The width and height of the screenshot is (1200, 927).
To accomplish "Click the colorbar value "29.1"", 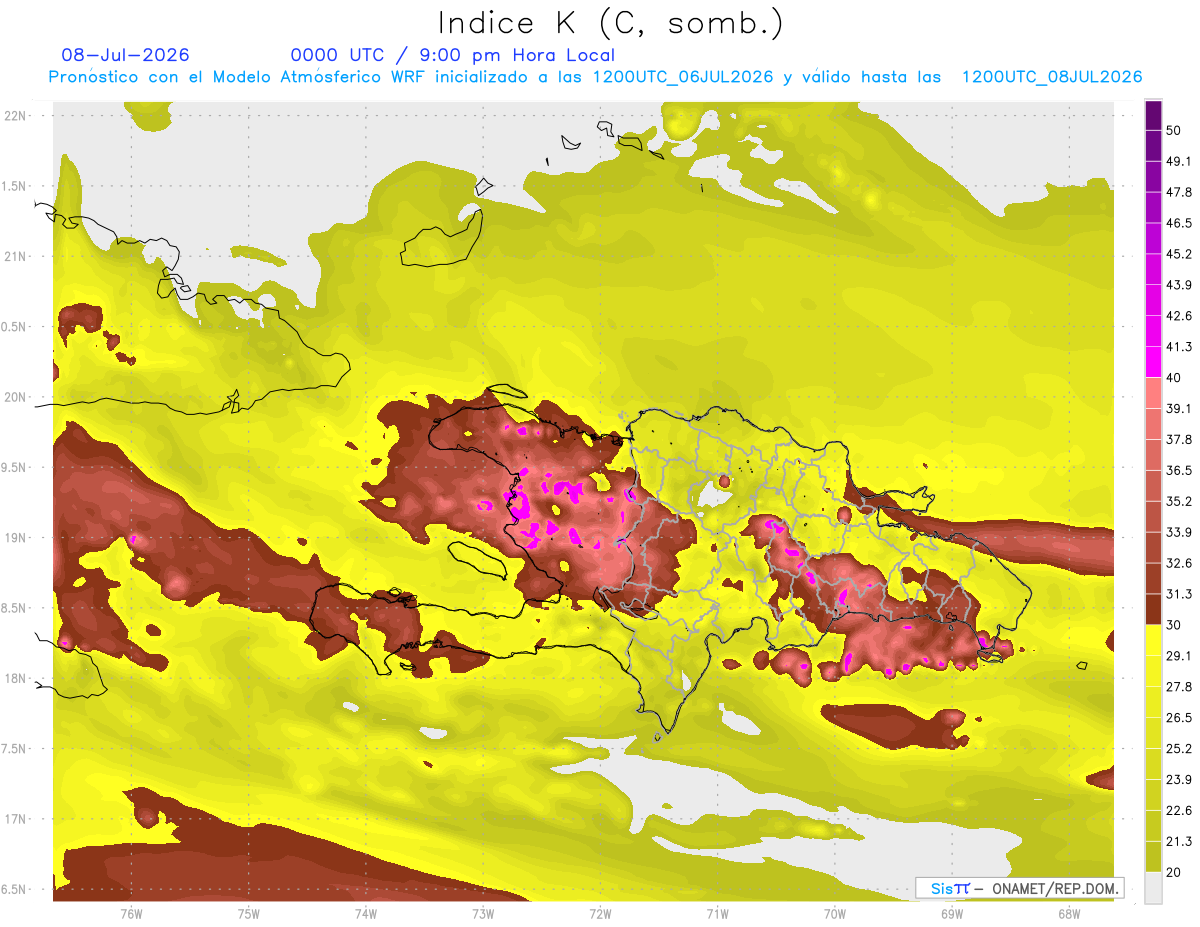I will pos(1179,656).
